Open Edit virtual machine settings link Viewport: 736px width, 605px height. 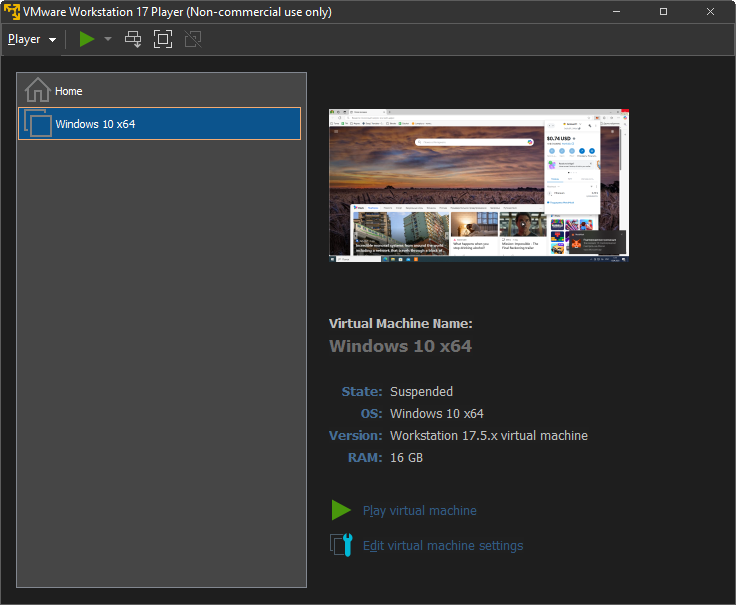point(442,546)
